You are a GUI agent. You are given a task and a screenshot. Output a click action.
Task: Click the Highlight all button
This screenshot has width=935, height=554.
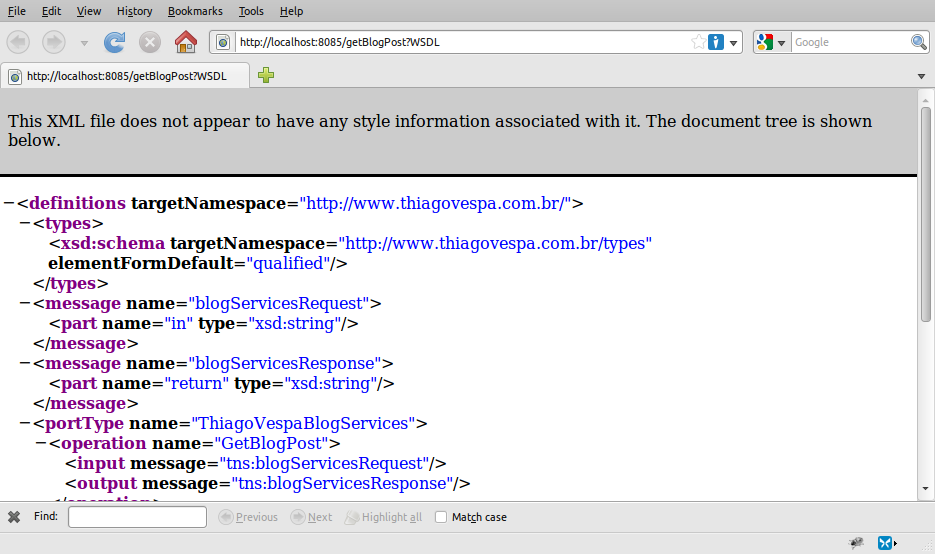point(383,517)
